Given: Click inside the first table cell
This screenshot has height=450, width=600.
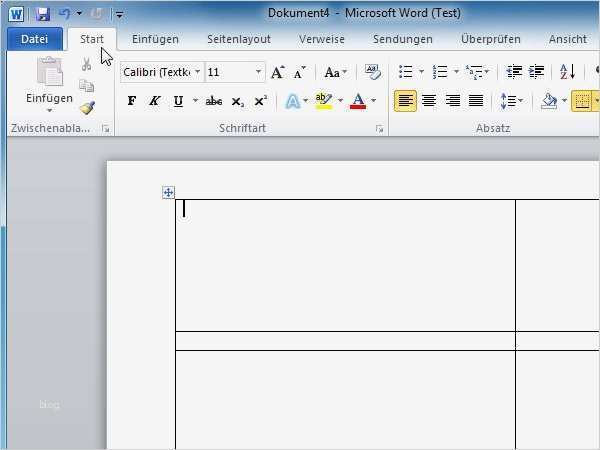Looking at the screenshot, I should coord(345,265).
